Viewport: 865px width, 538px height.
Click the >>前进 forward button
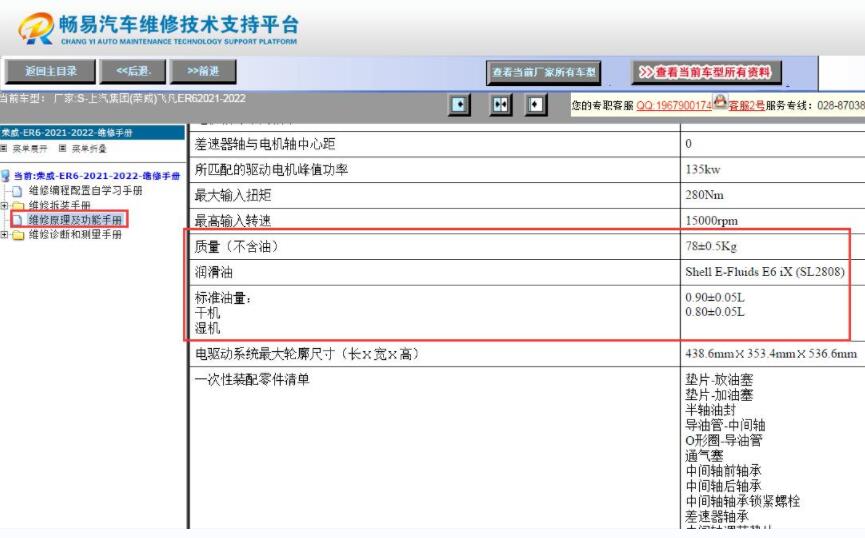tap(203, 72)
